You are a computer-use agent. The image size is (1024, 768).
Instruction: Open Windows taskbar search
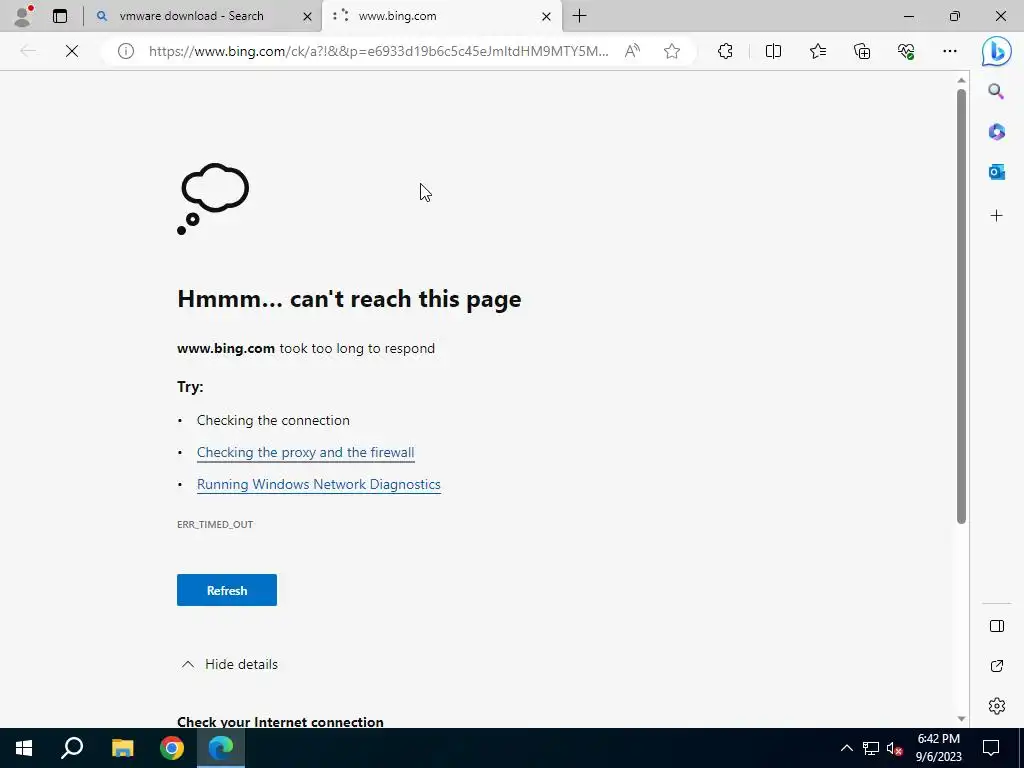(x=72, y=748)
